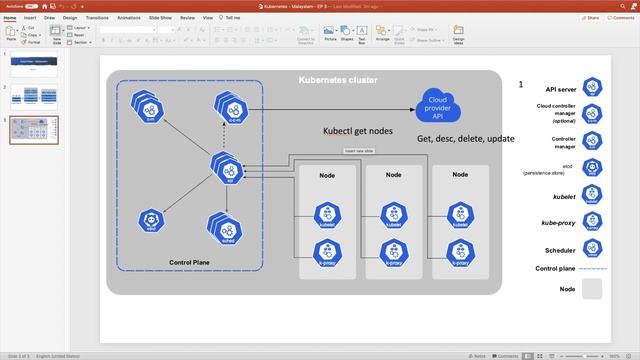Select slide 2 thumbnail
This screenshot has height=360, width=640.
[34, 97]
